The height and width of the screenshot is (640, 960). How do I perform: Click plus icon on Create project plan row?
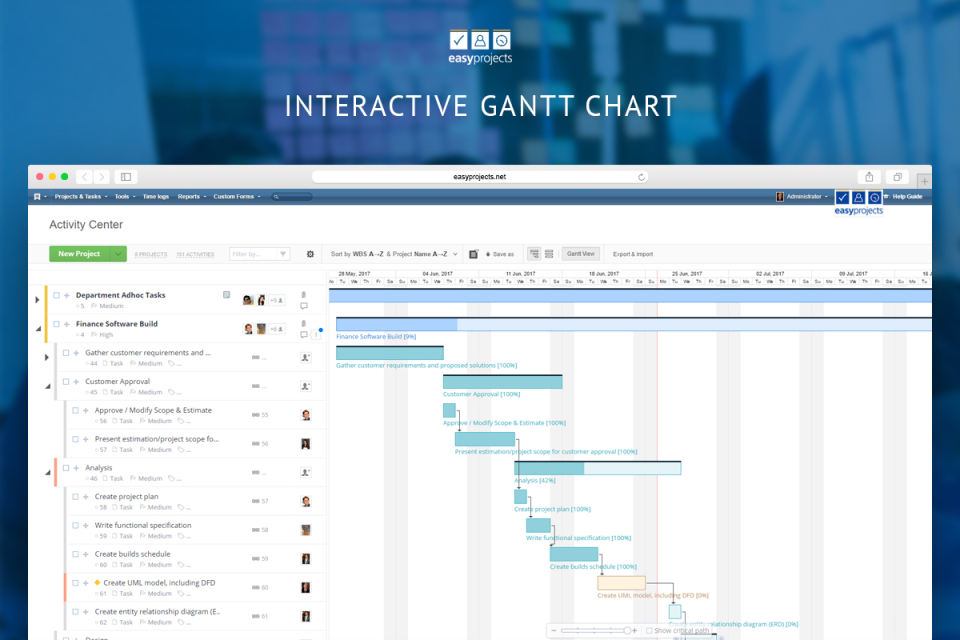(x=86, y=497)
